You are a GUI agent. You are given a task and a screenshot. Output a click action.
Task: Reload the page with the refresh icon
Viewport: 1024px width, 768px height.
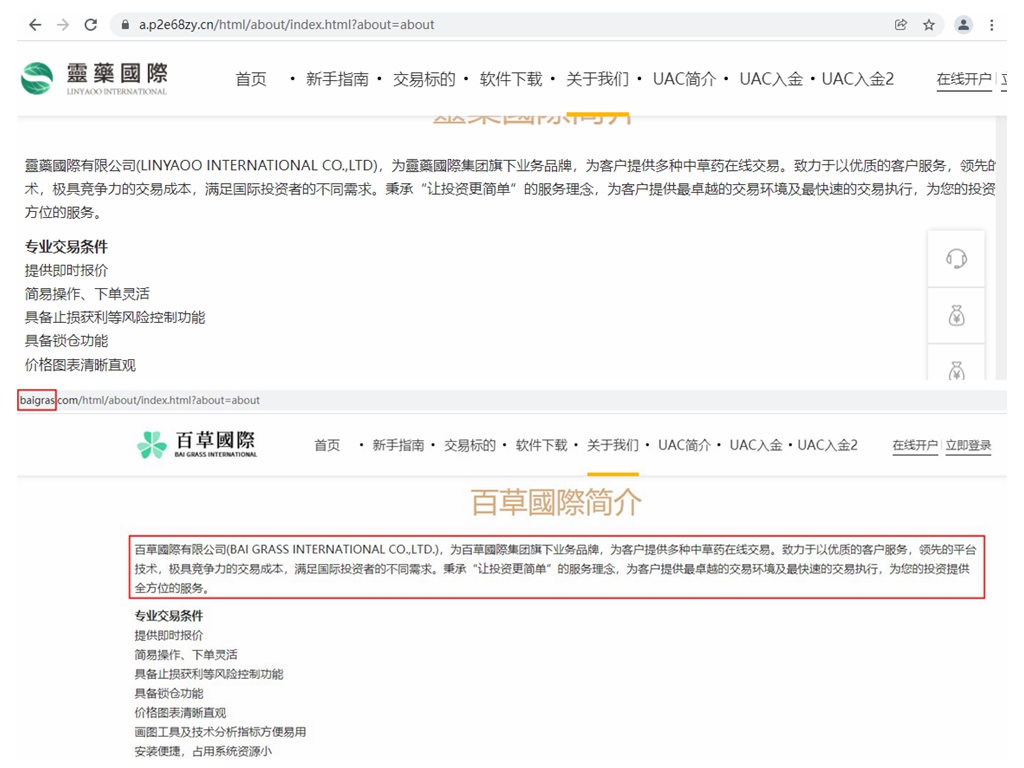91,25
